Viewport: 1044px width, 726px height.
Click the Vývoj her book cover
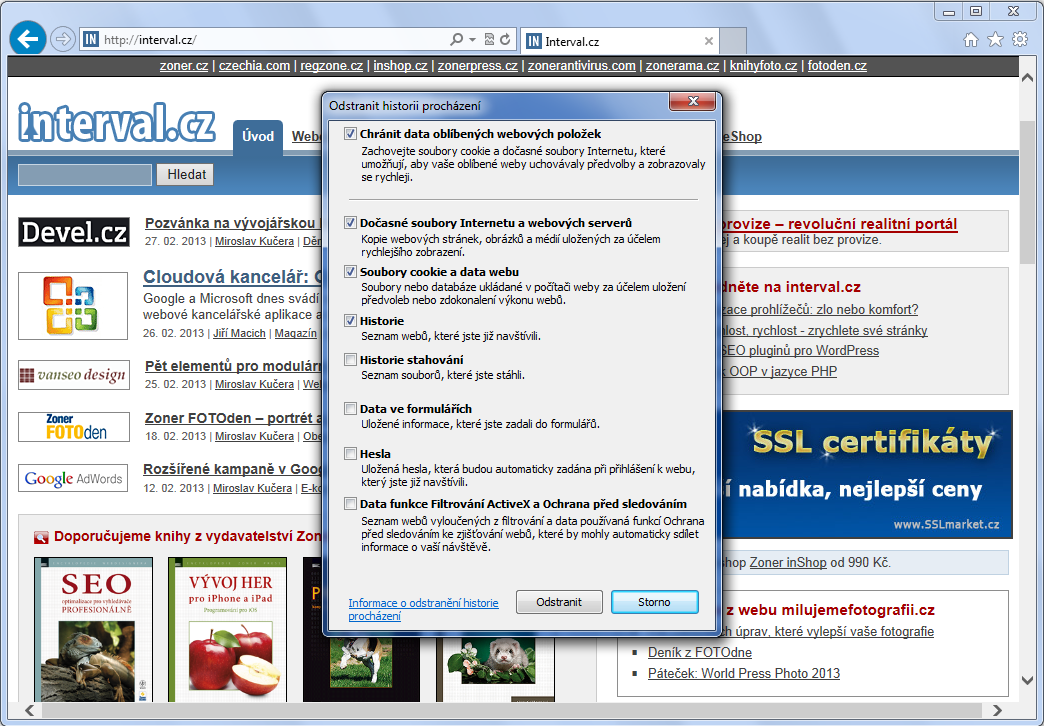[x=228, y=629]
